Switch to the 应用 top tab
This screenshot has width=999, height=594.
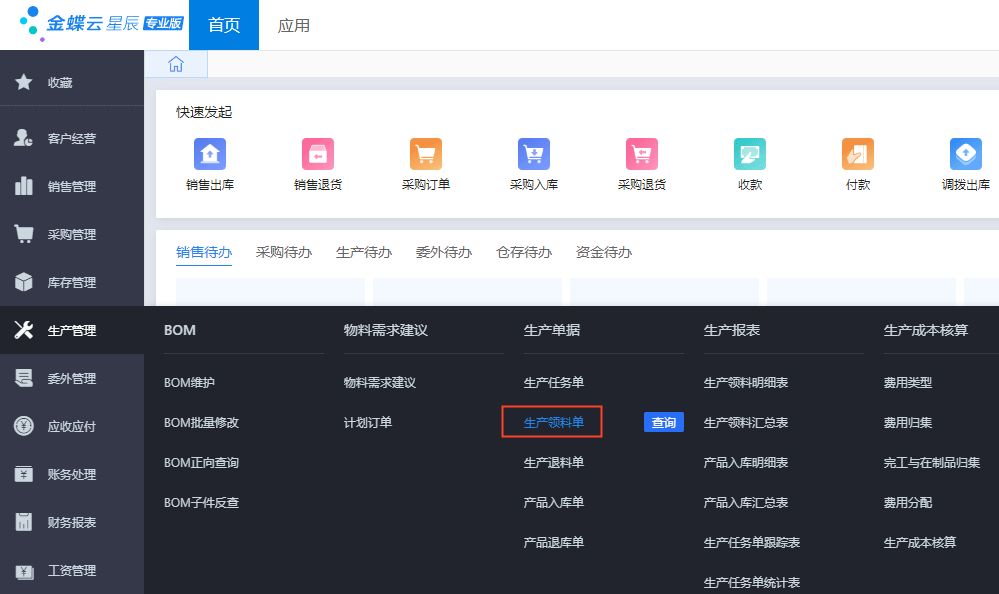294,25
